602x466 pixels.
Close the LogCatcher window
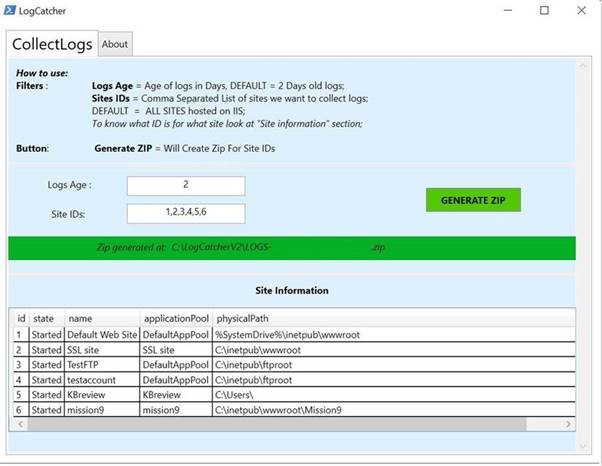pyautogui.click(x=581, y=11)
